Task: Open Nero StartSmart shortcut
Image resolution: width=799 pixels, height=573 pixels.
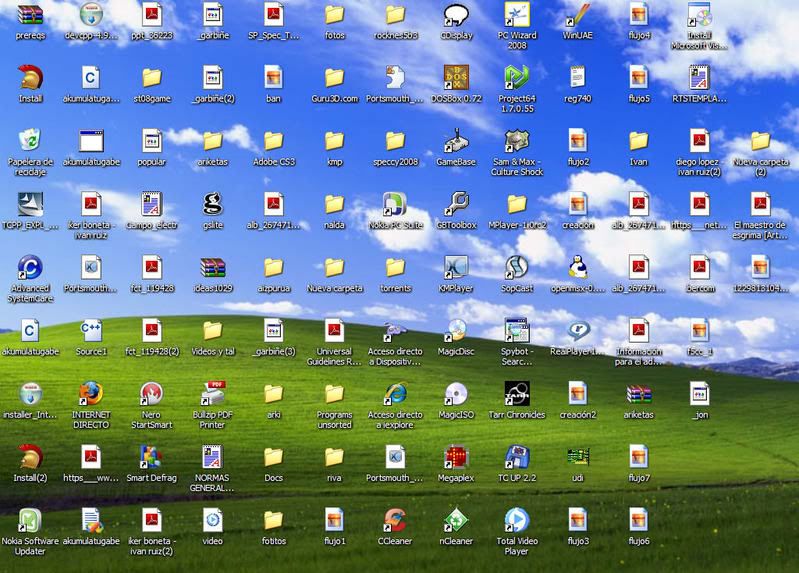Action: pyautogui.click(x=151, y=394)
